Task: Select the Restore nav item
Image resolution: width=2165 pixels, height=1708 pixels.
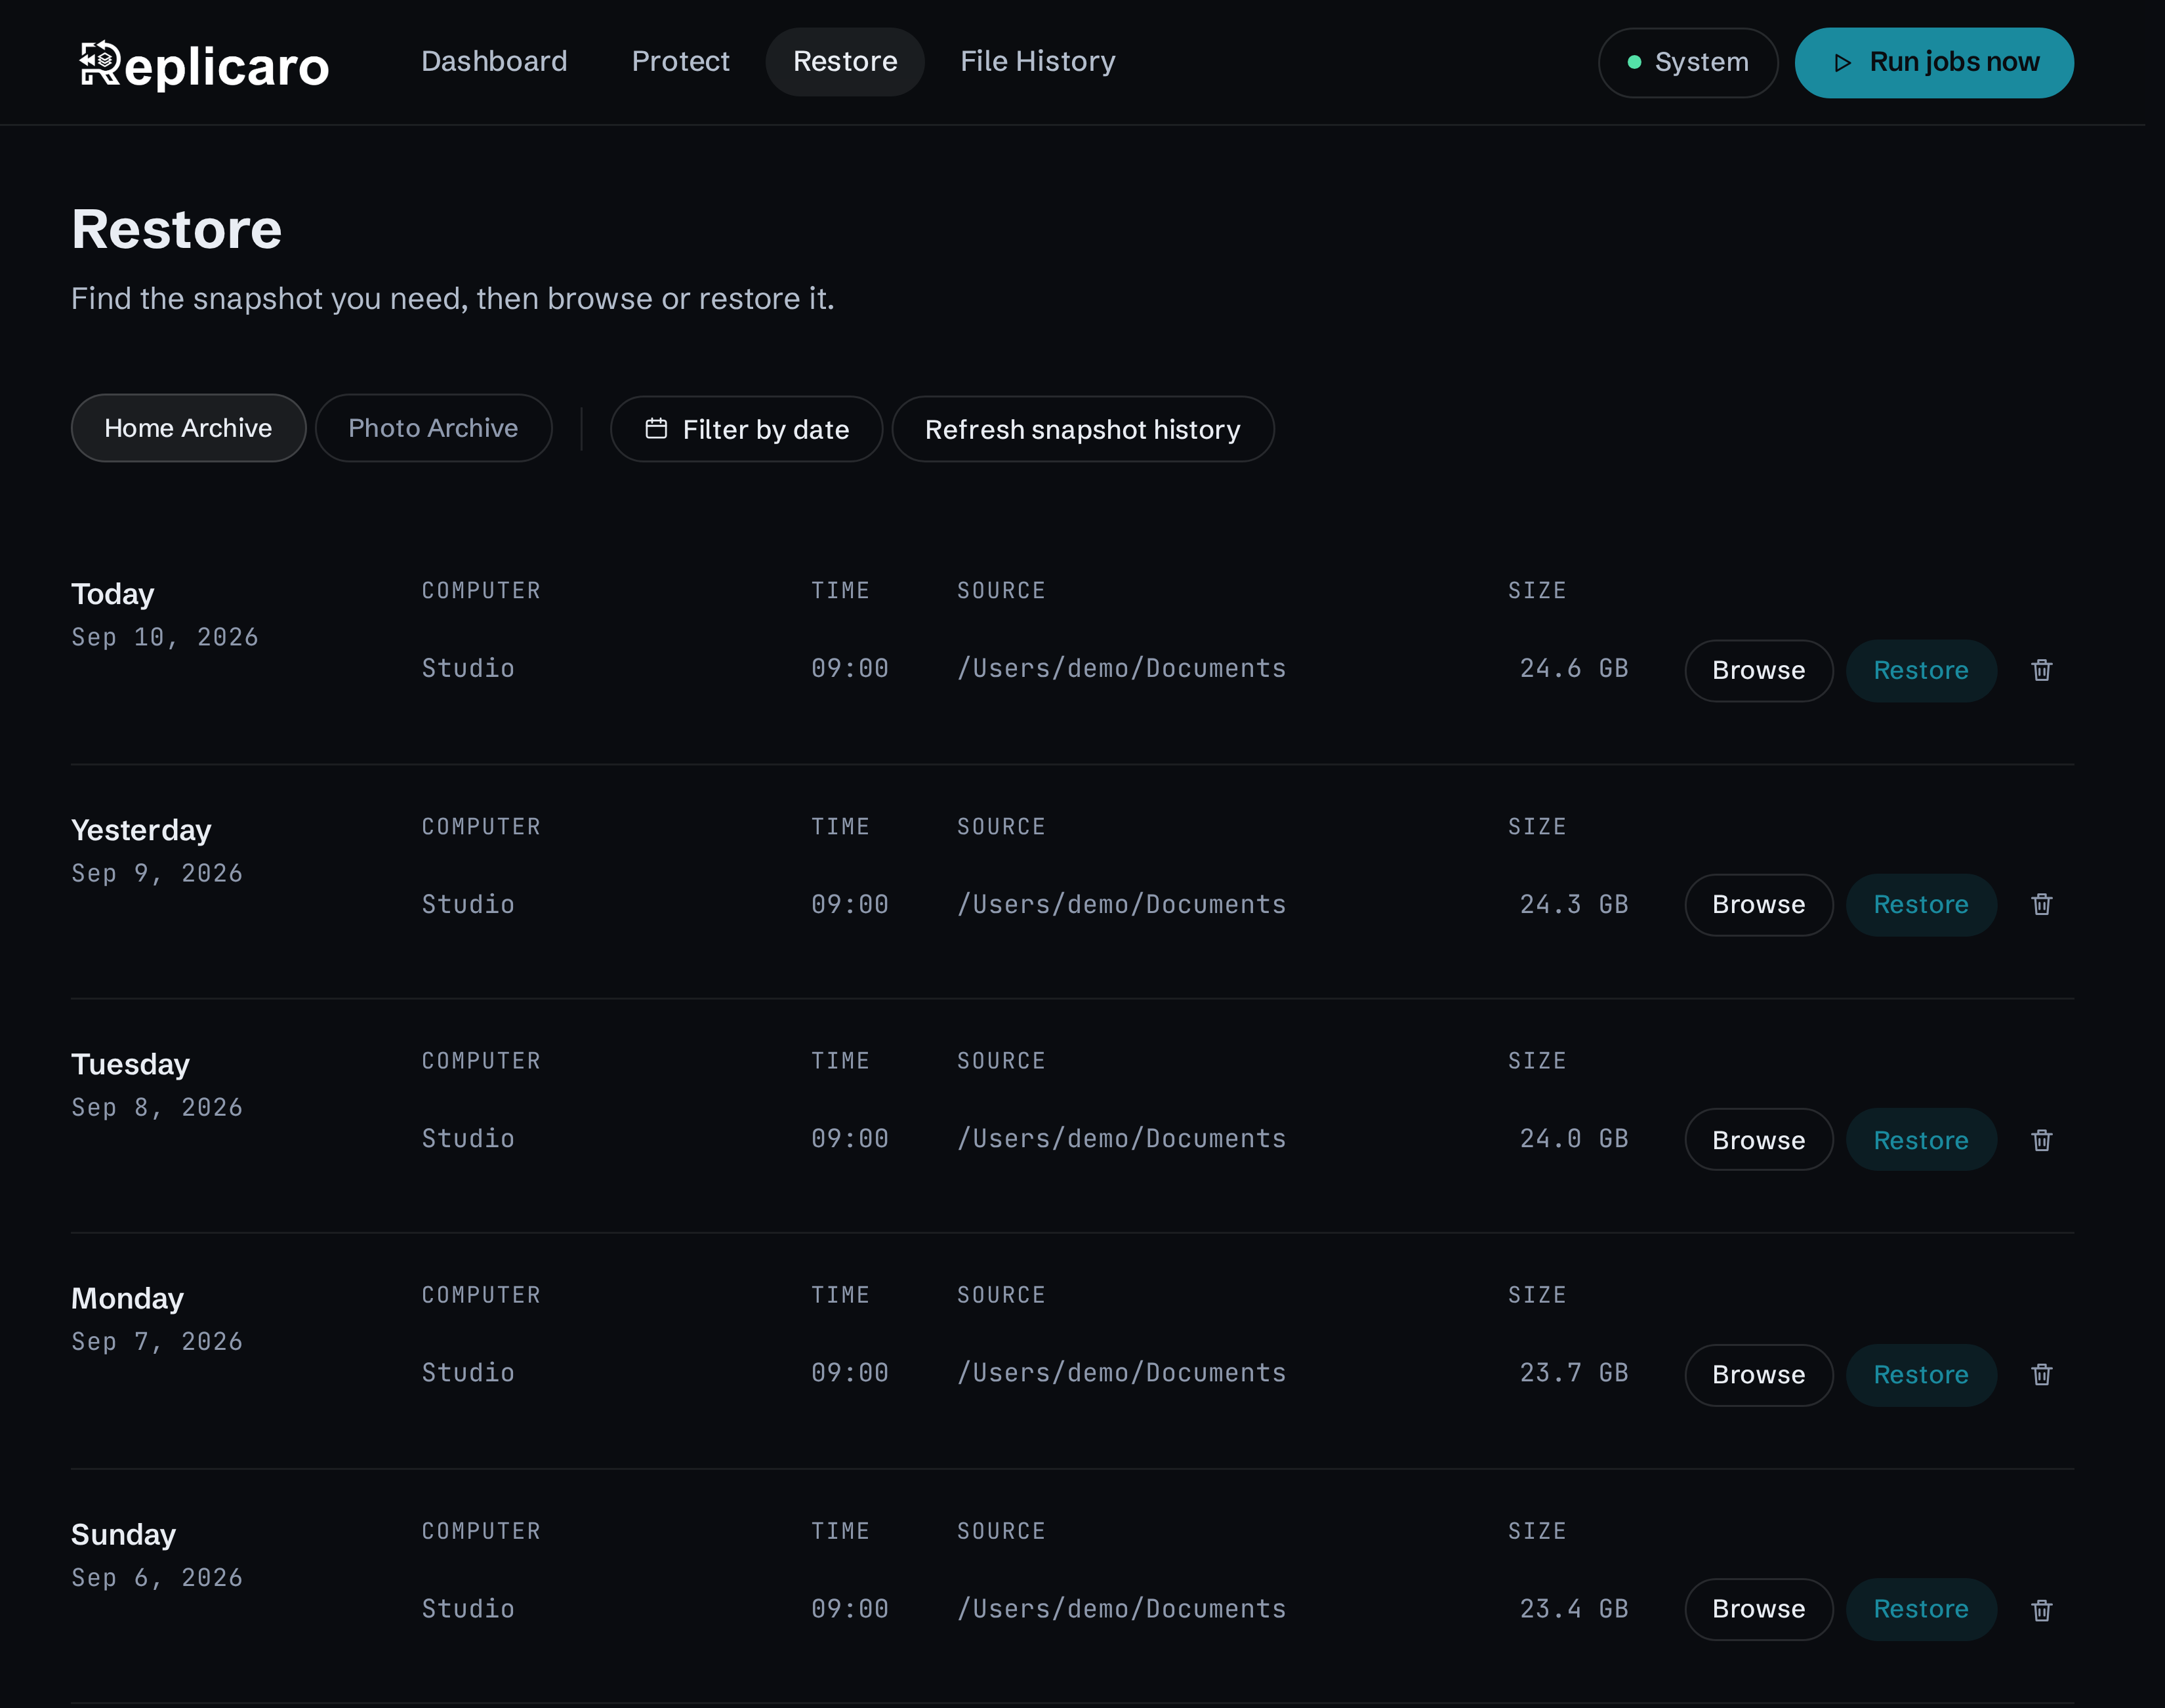Action: pyautogui.click(x=845, y=62)
